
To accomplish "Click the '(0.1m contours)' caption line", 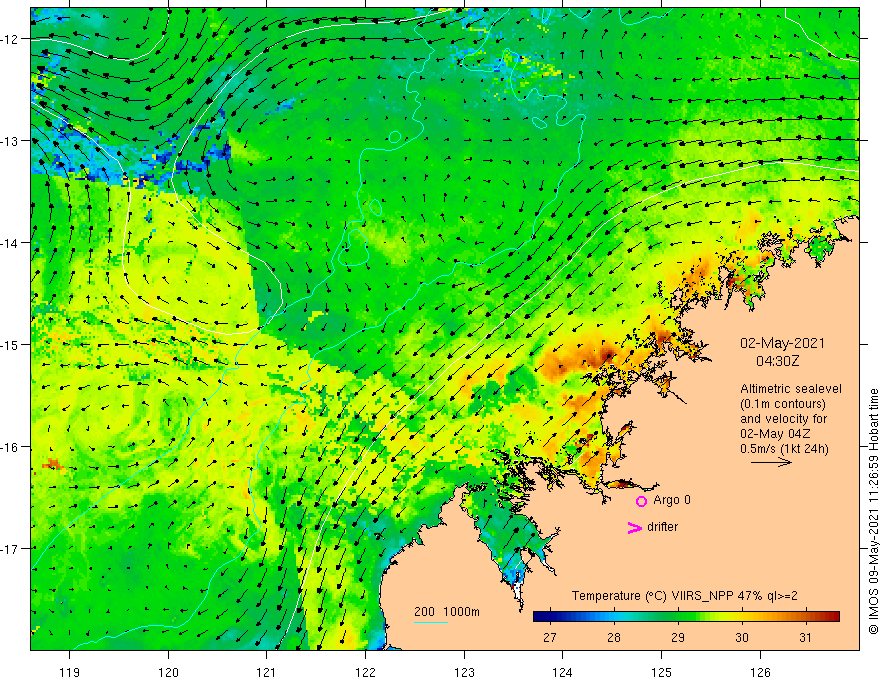I will point(783,404).
